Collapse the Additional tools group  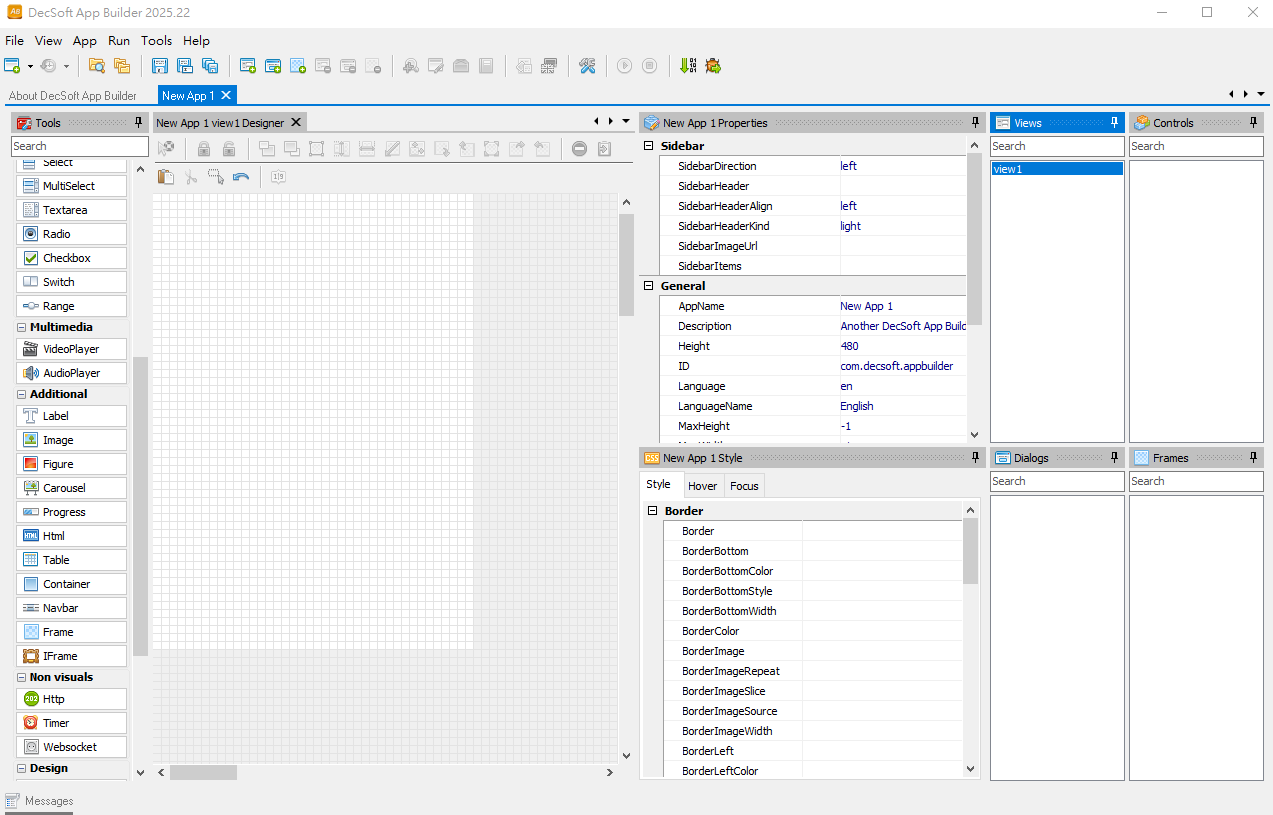pyautogui.click(x=21, y=394)
